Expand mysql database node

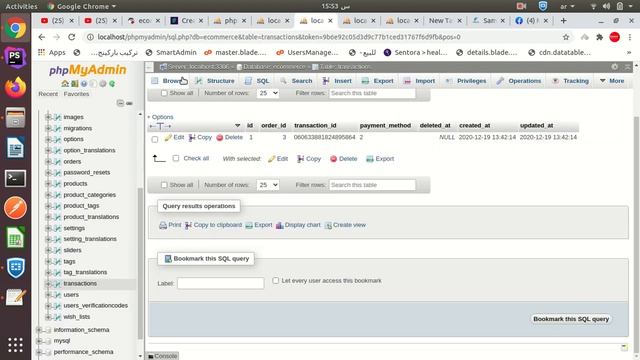pyautogui.click(x=39, y=341)
